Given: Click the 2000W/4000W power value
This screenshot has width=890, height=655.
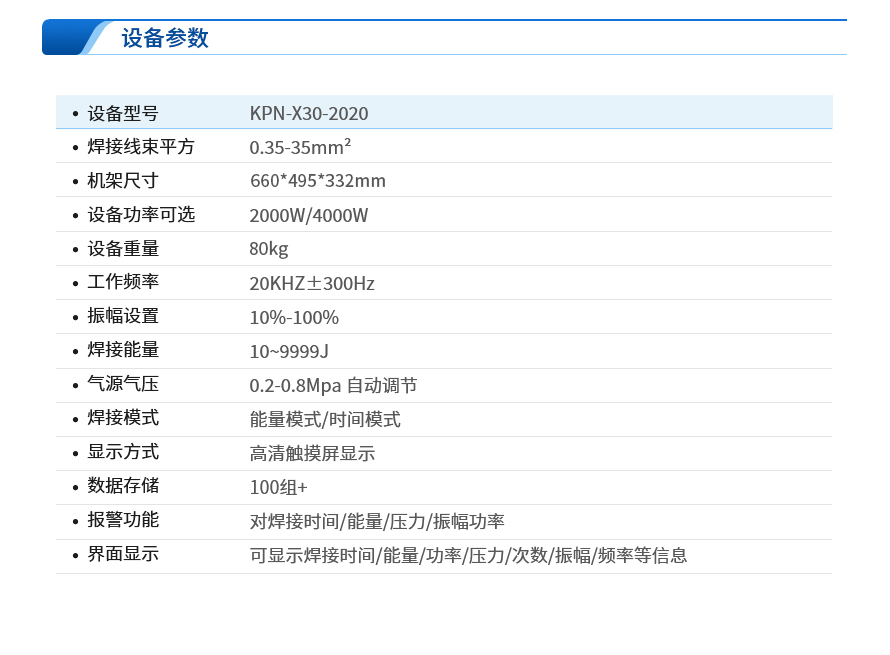Looking at the screenshot, I should pos(309,215).
